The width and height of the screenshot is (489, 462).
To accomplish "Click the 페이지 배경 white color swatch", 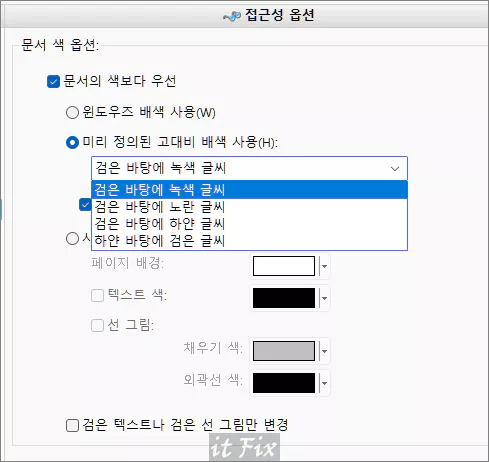I will (284, 266).
